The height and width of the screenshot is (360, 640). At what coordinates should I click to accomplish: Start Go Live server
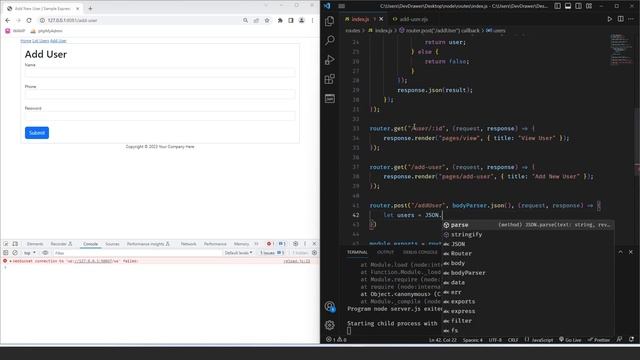coord(570,340)
